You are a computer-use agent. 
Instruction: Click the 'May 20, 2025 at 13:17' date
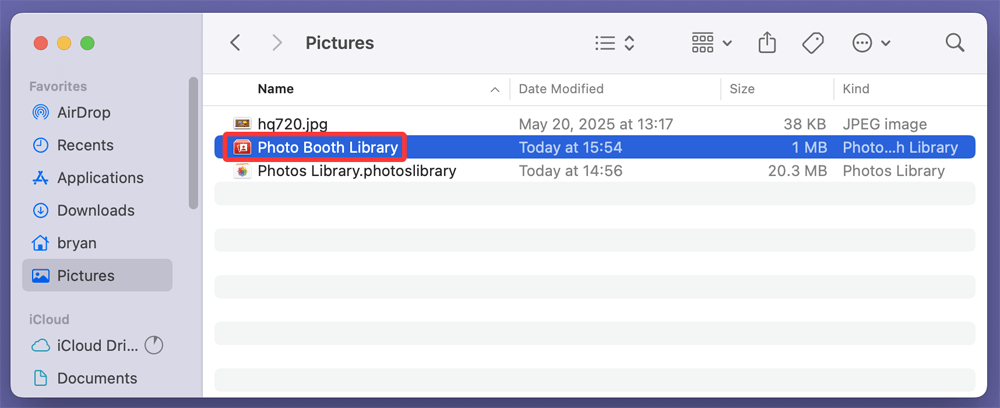tap(596, 124)
